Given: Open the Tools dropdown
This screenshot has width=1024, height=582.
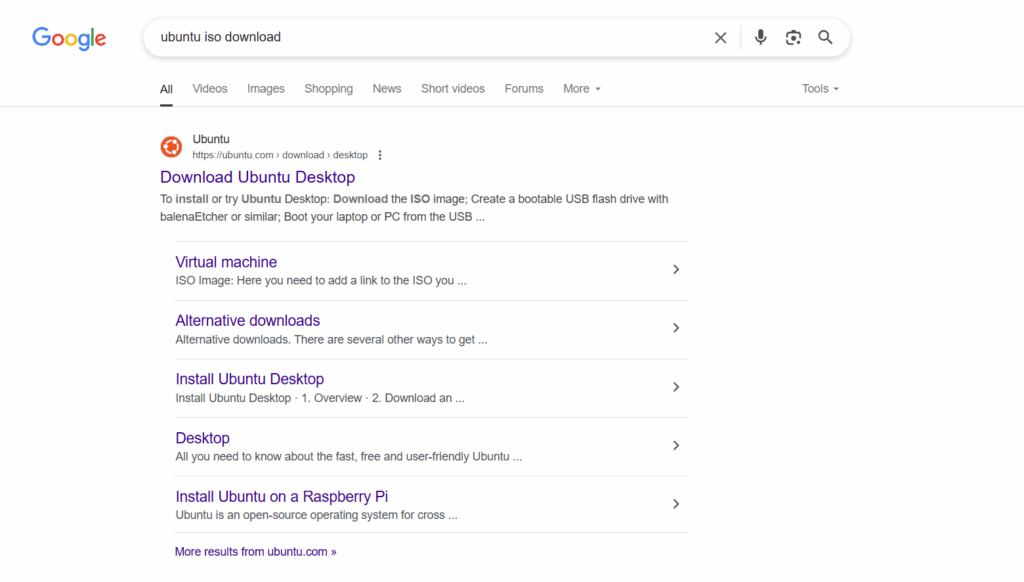Looking at the screenshot, I should click(820, 89).
